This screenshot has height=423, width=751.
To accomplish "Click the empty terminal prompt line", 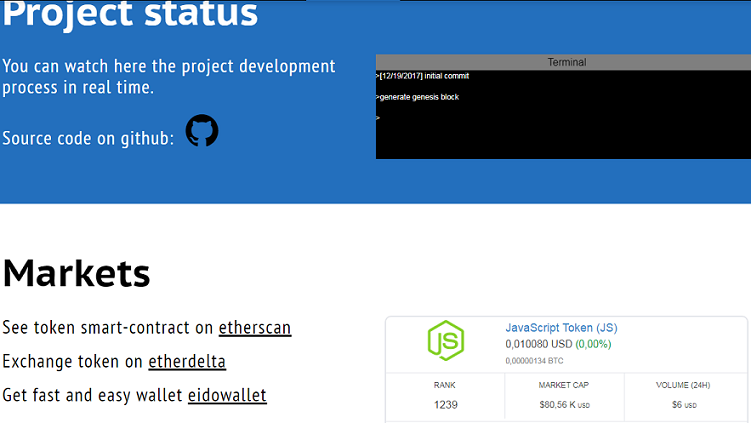I will (378, 118).
